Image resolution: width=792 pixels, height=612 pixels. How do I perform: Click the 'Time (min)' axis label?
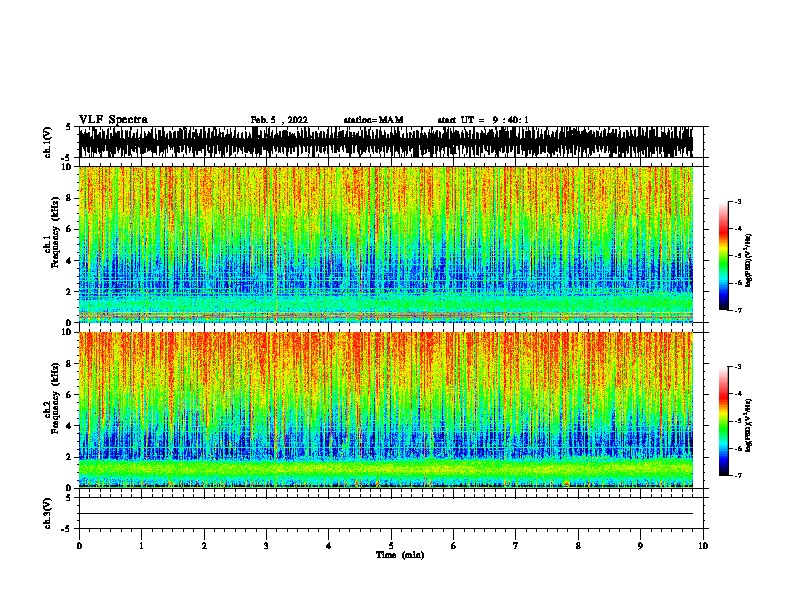(400, 555)
